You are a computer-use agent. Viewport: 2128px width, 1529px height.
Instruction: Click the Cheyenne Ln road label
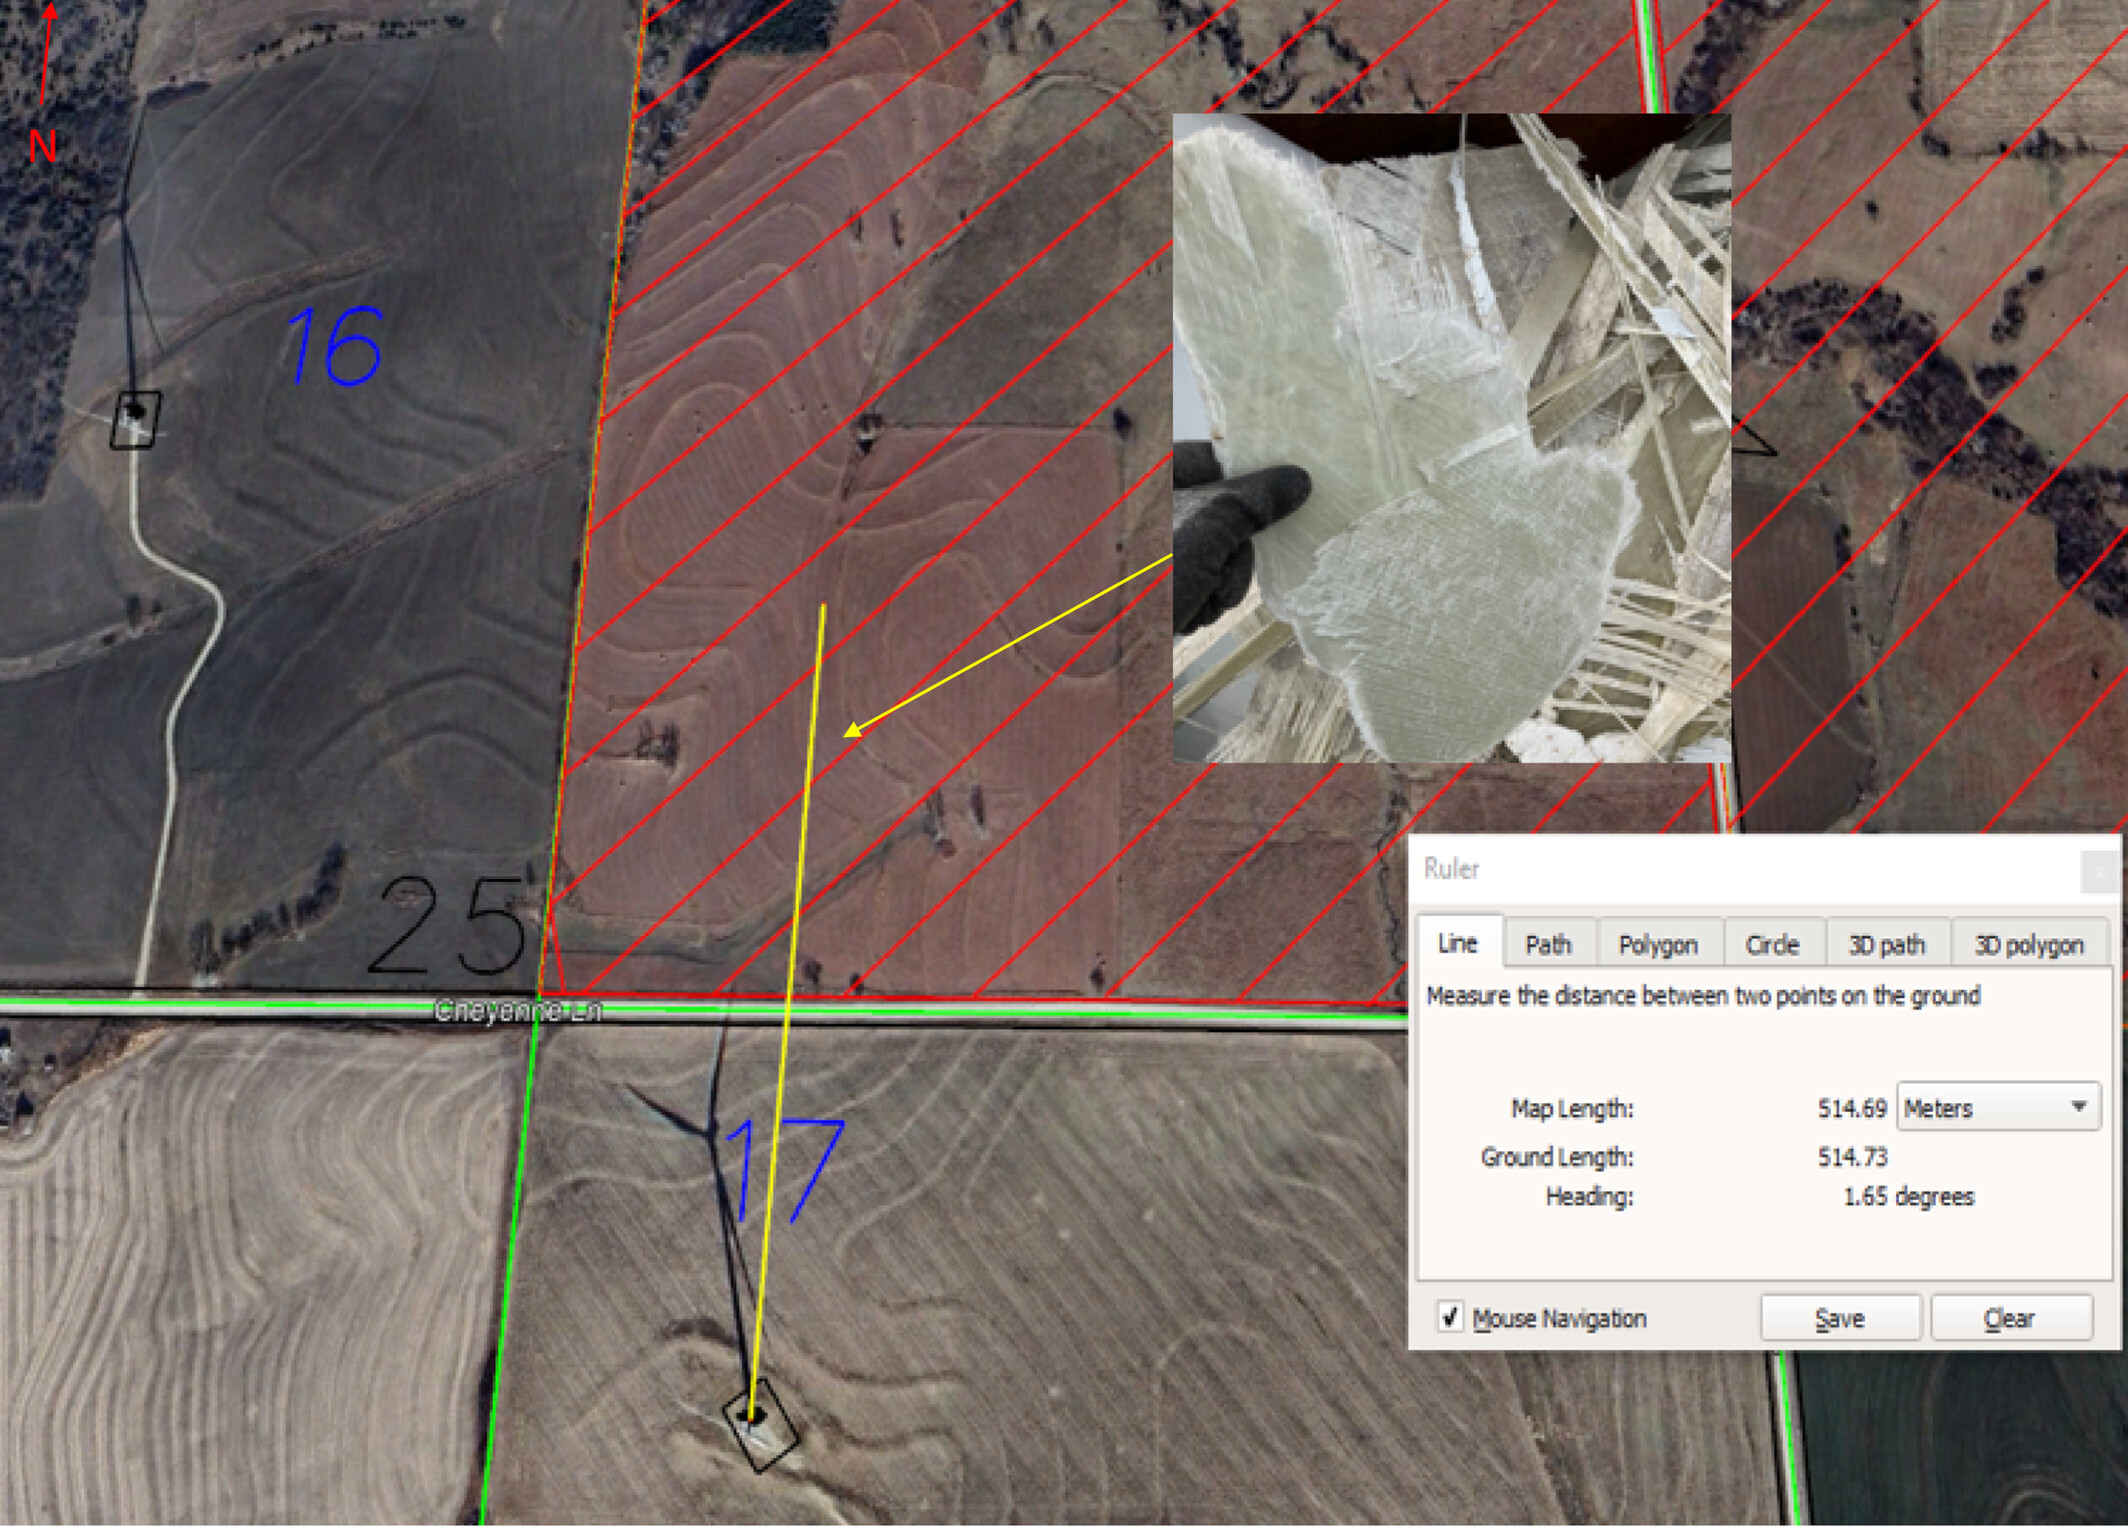click(519, 1011)
